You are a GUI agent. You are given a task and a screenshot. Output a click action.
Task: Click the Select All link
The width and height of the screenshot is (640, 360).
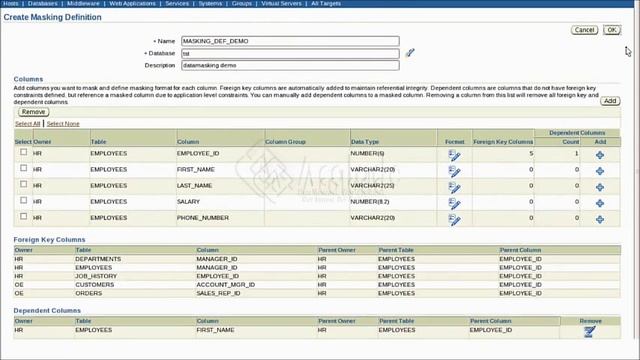[x=27, y=124]
